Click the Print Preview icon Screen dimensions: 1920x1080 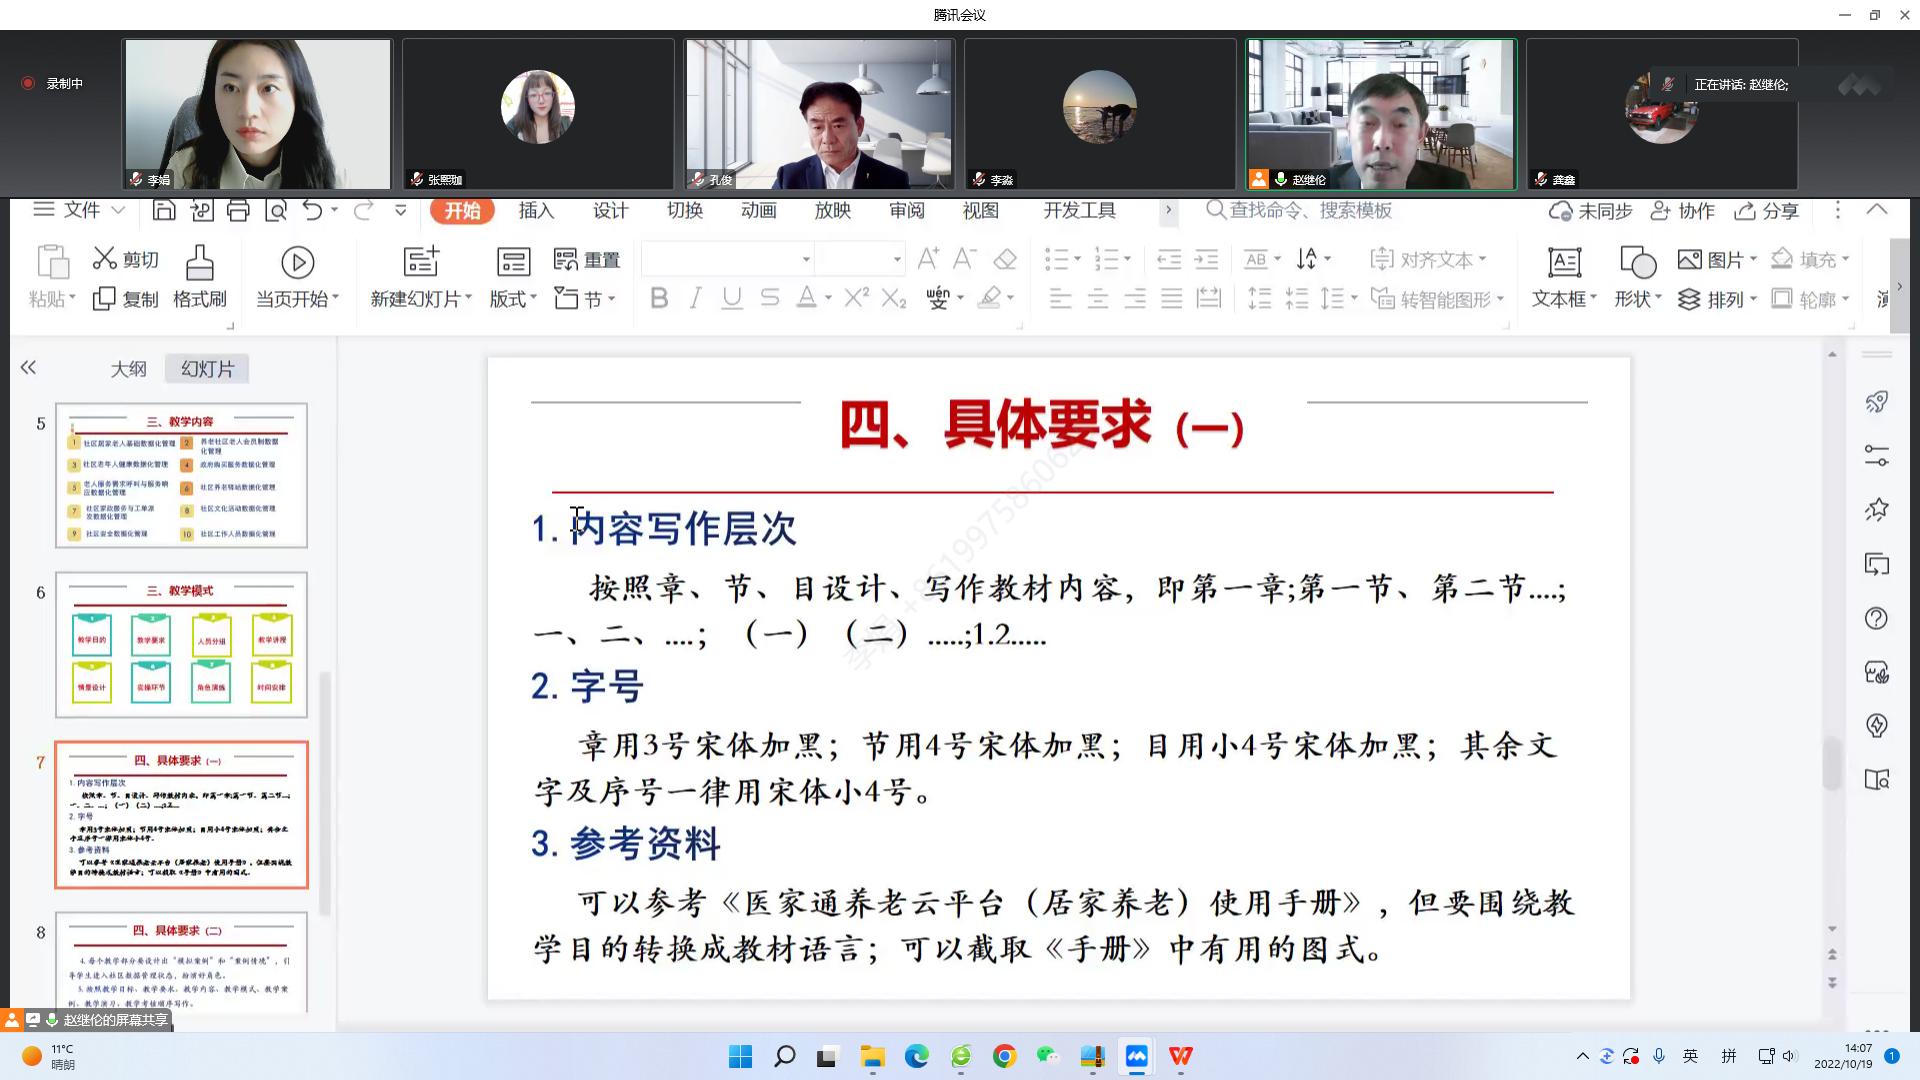(x=276, y=210)
